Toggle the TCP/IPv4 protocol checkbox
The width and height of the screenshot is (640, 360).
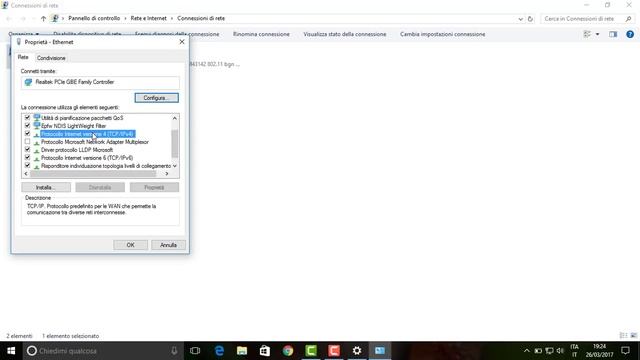27,134
